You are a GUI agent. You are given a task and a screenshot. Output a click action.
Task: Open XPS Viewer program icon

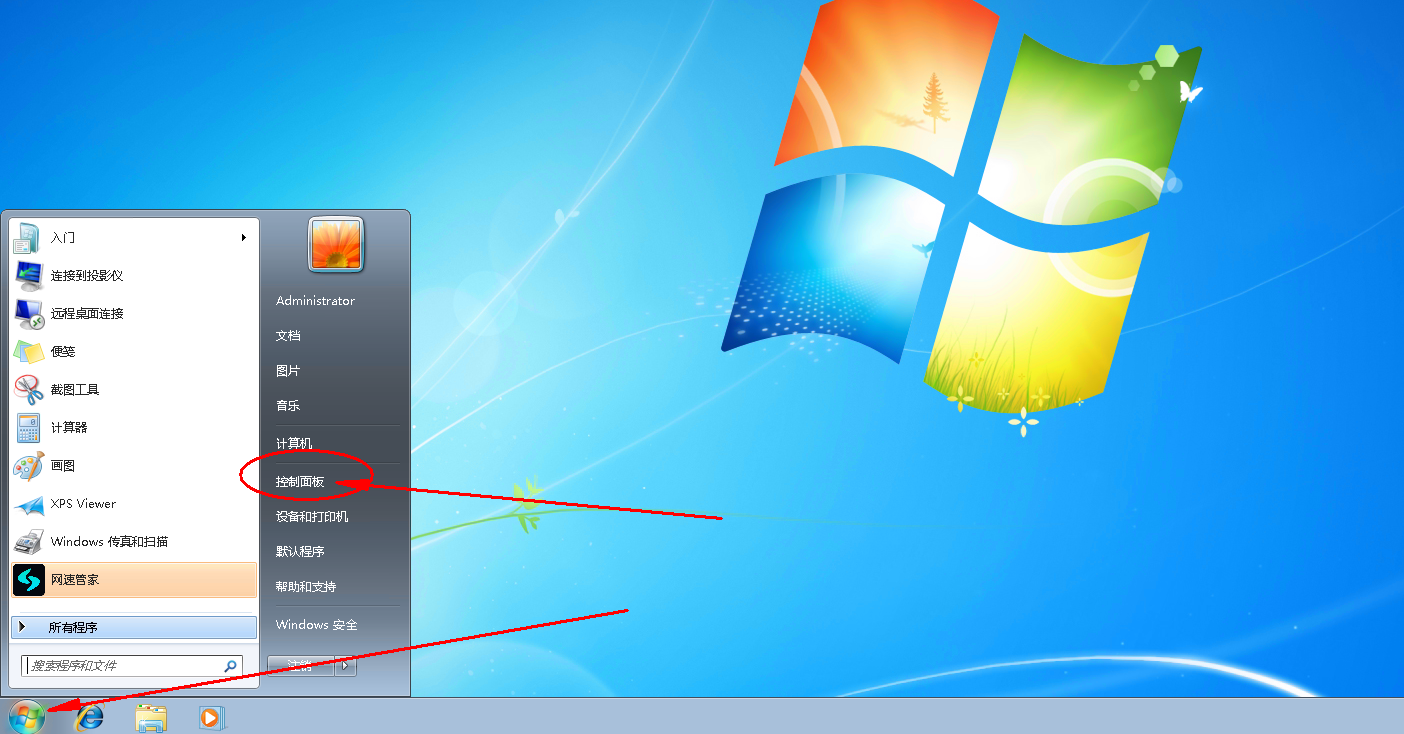(27, 504)
